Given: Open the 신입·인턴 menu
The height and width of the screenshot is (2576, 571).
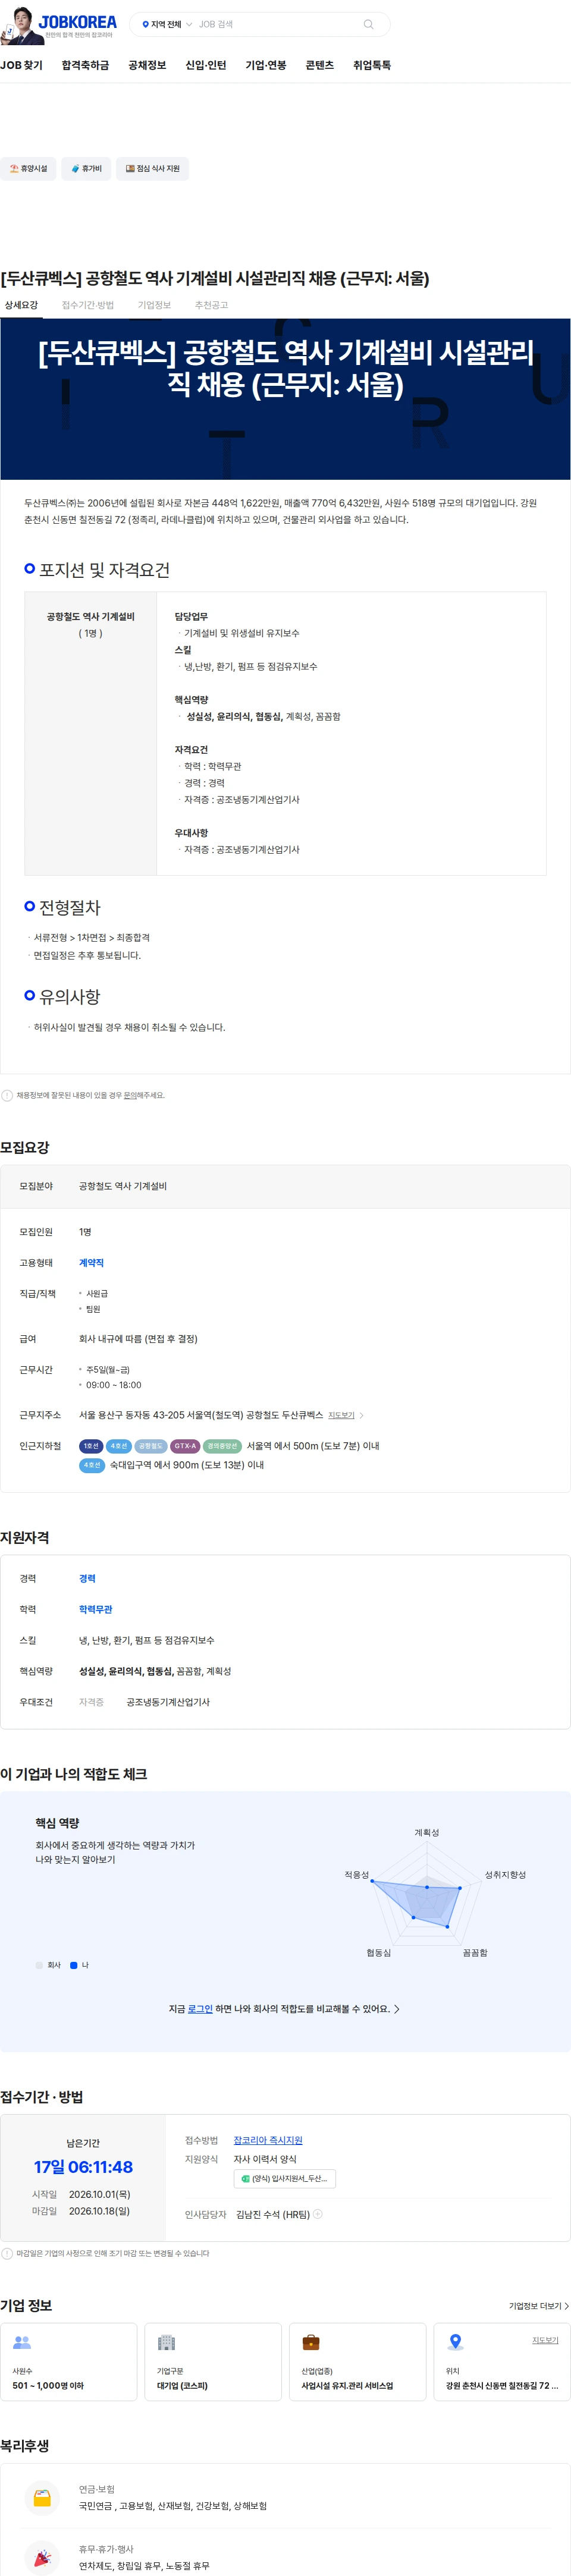Looking at the screenshot, I should pos(206,65).
